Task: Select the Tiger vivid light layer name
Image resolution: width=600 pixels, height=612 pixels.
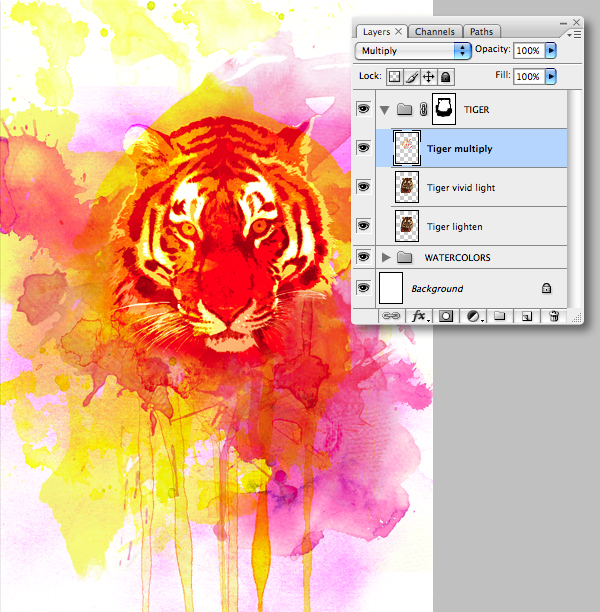Action: coord(461,188)
